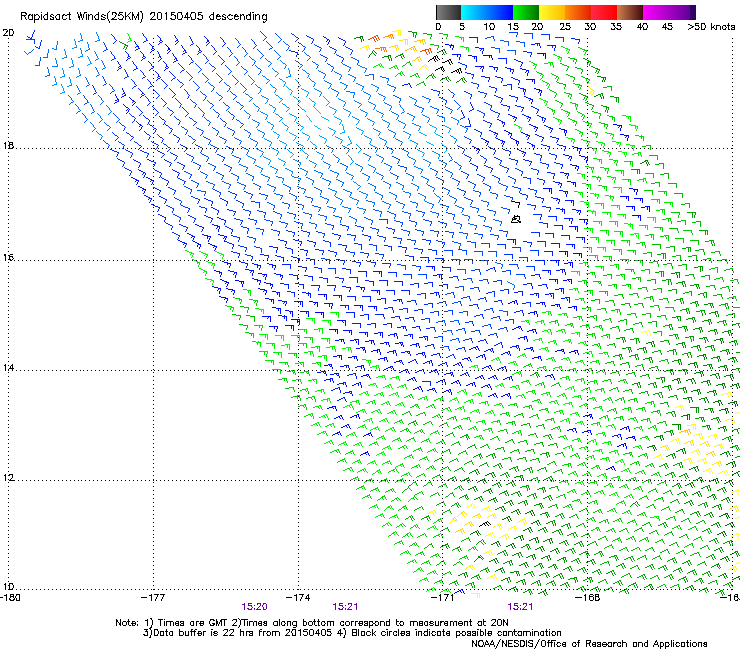
Task: Click the latitude label 14
Action: pos(8,367)
